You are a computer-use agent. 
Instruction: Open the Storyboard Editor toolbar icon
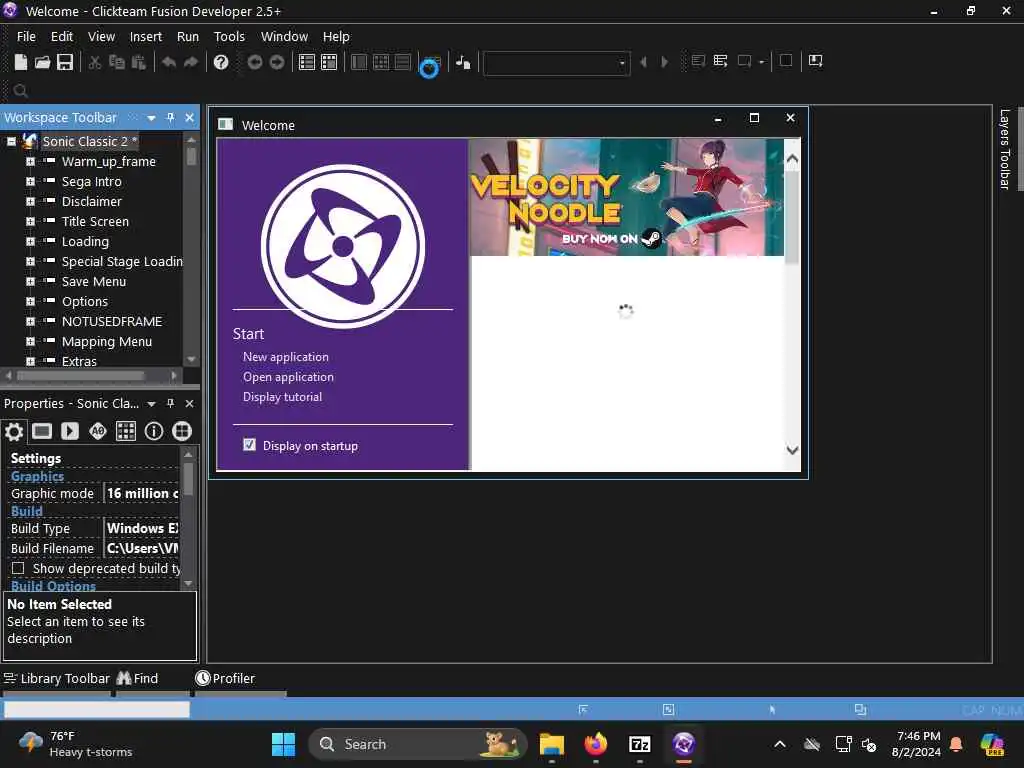point(307,62)
